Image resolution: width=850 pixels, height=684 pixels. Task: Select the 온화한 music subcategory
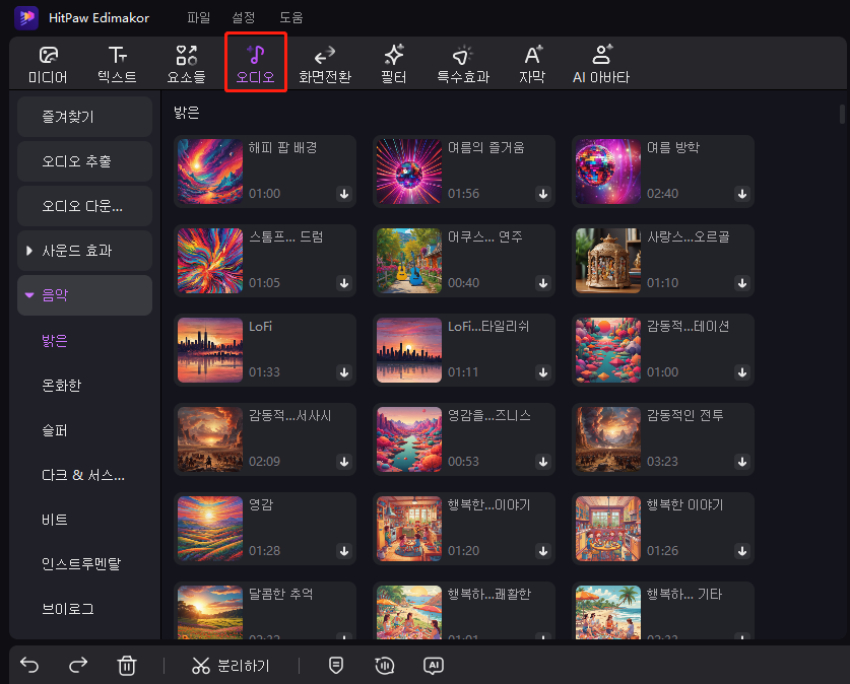61,385
